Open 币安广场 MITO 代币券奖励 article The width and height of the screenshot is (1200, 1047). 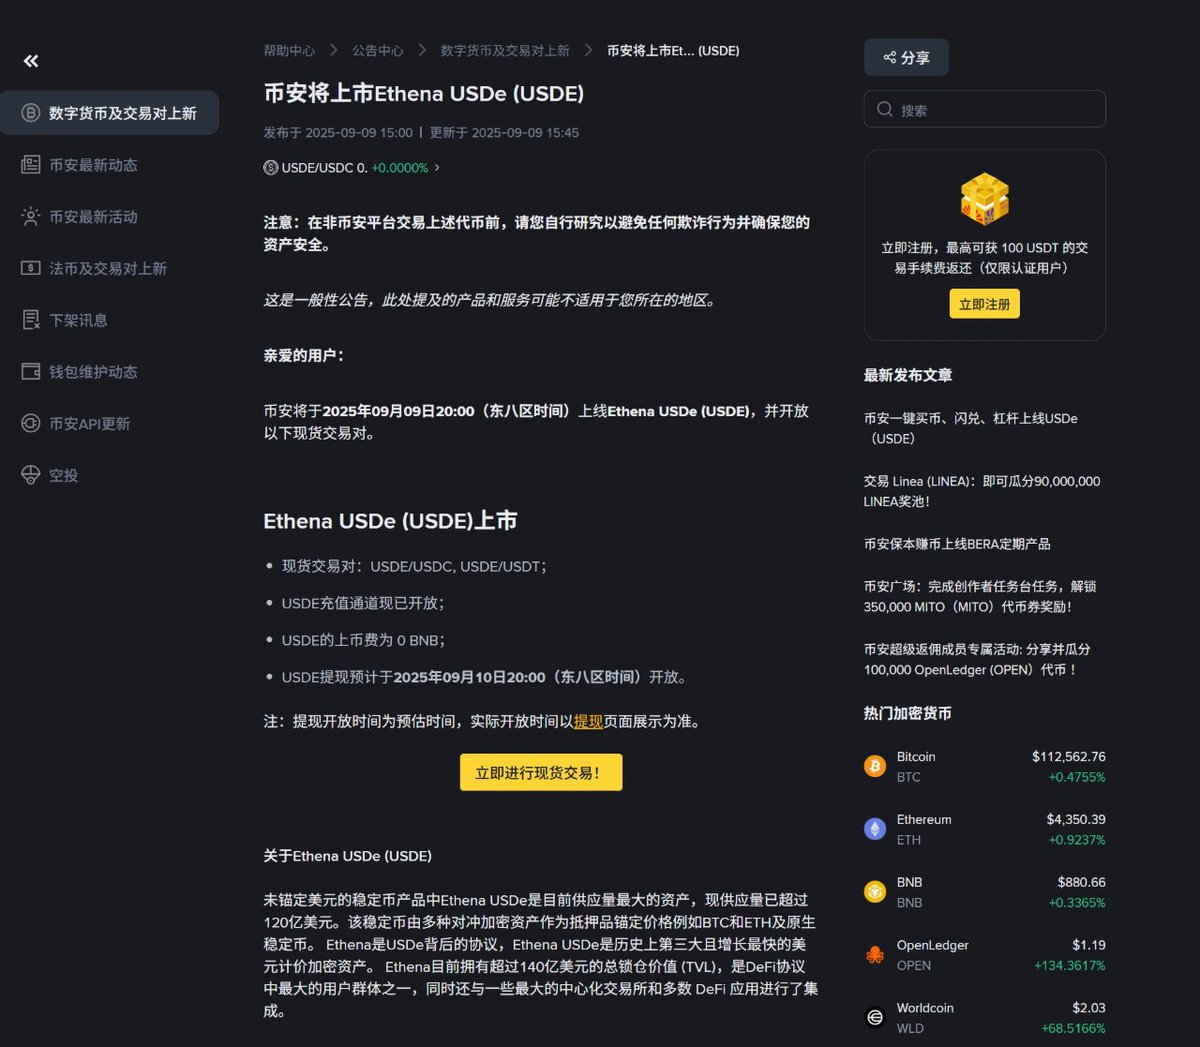[980, 596]
